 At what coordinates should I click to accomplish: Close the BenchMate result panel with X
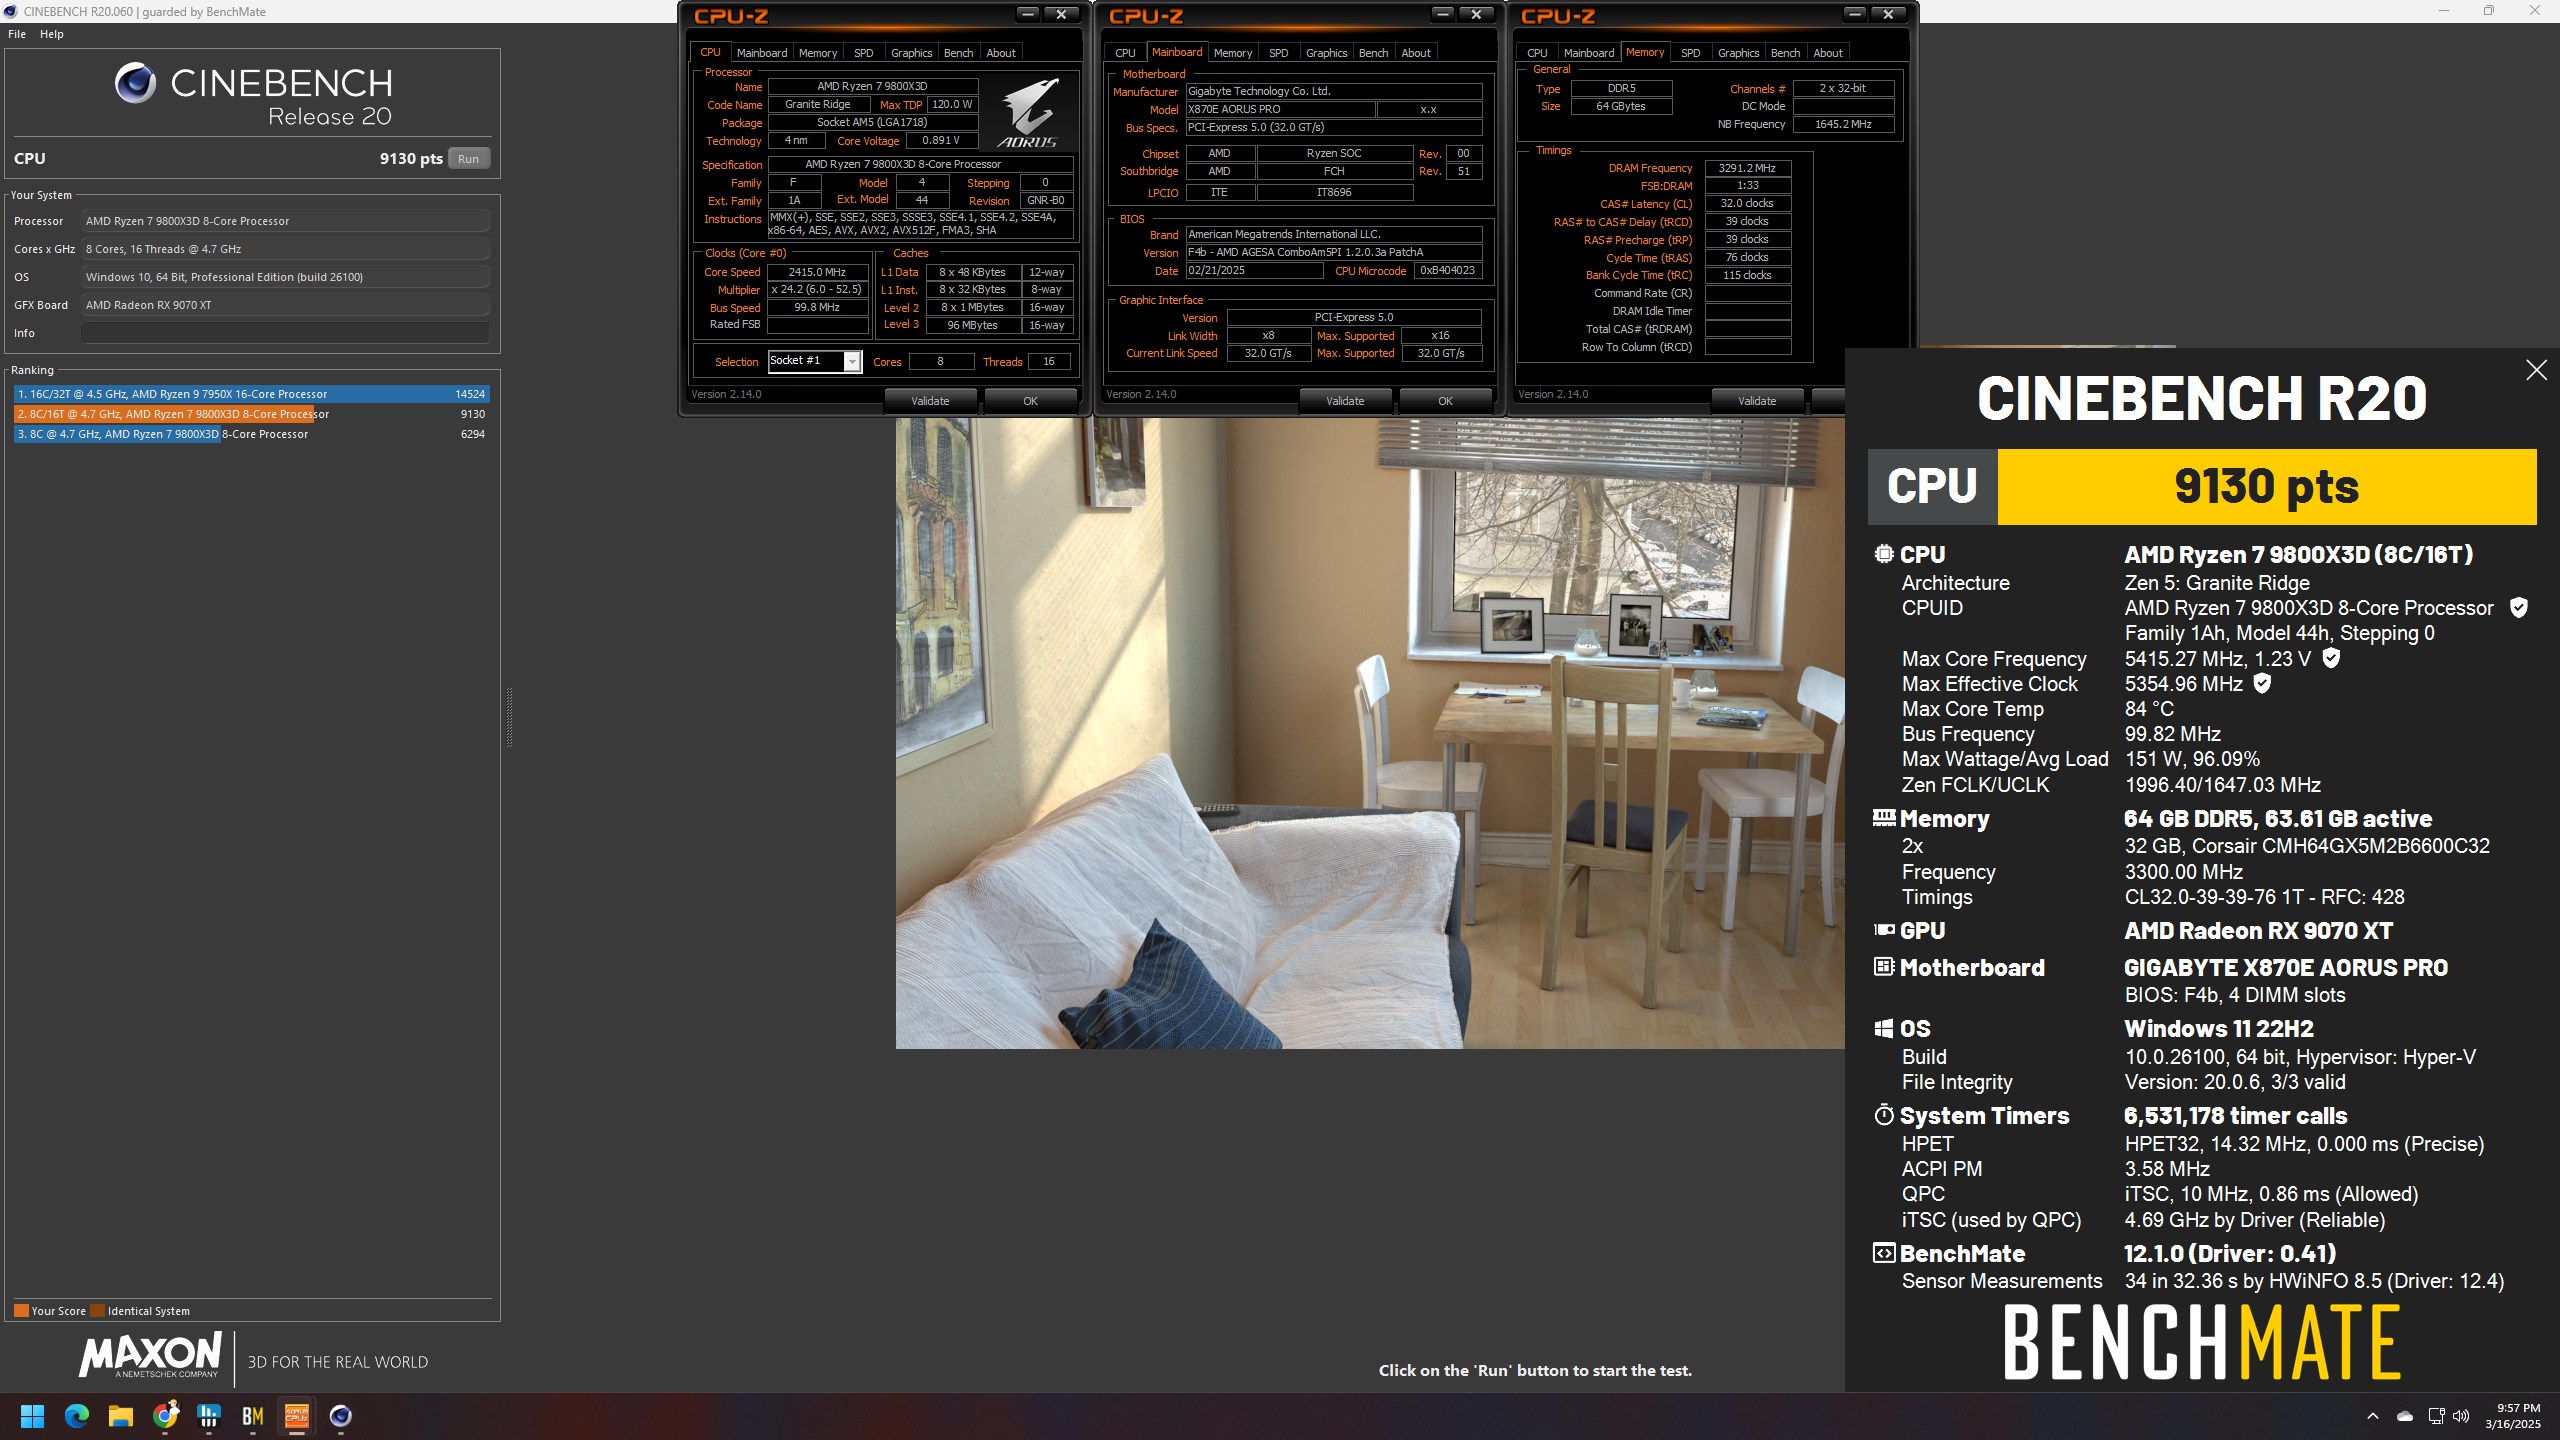2536,370
